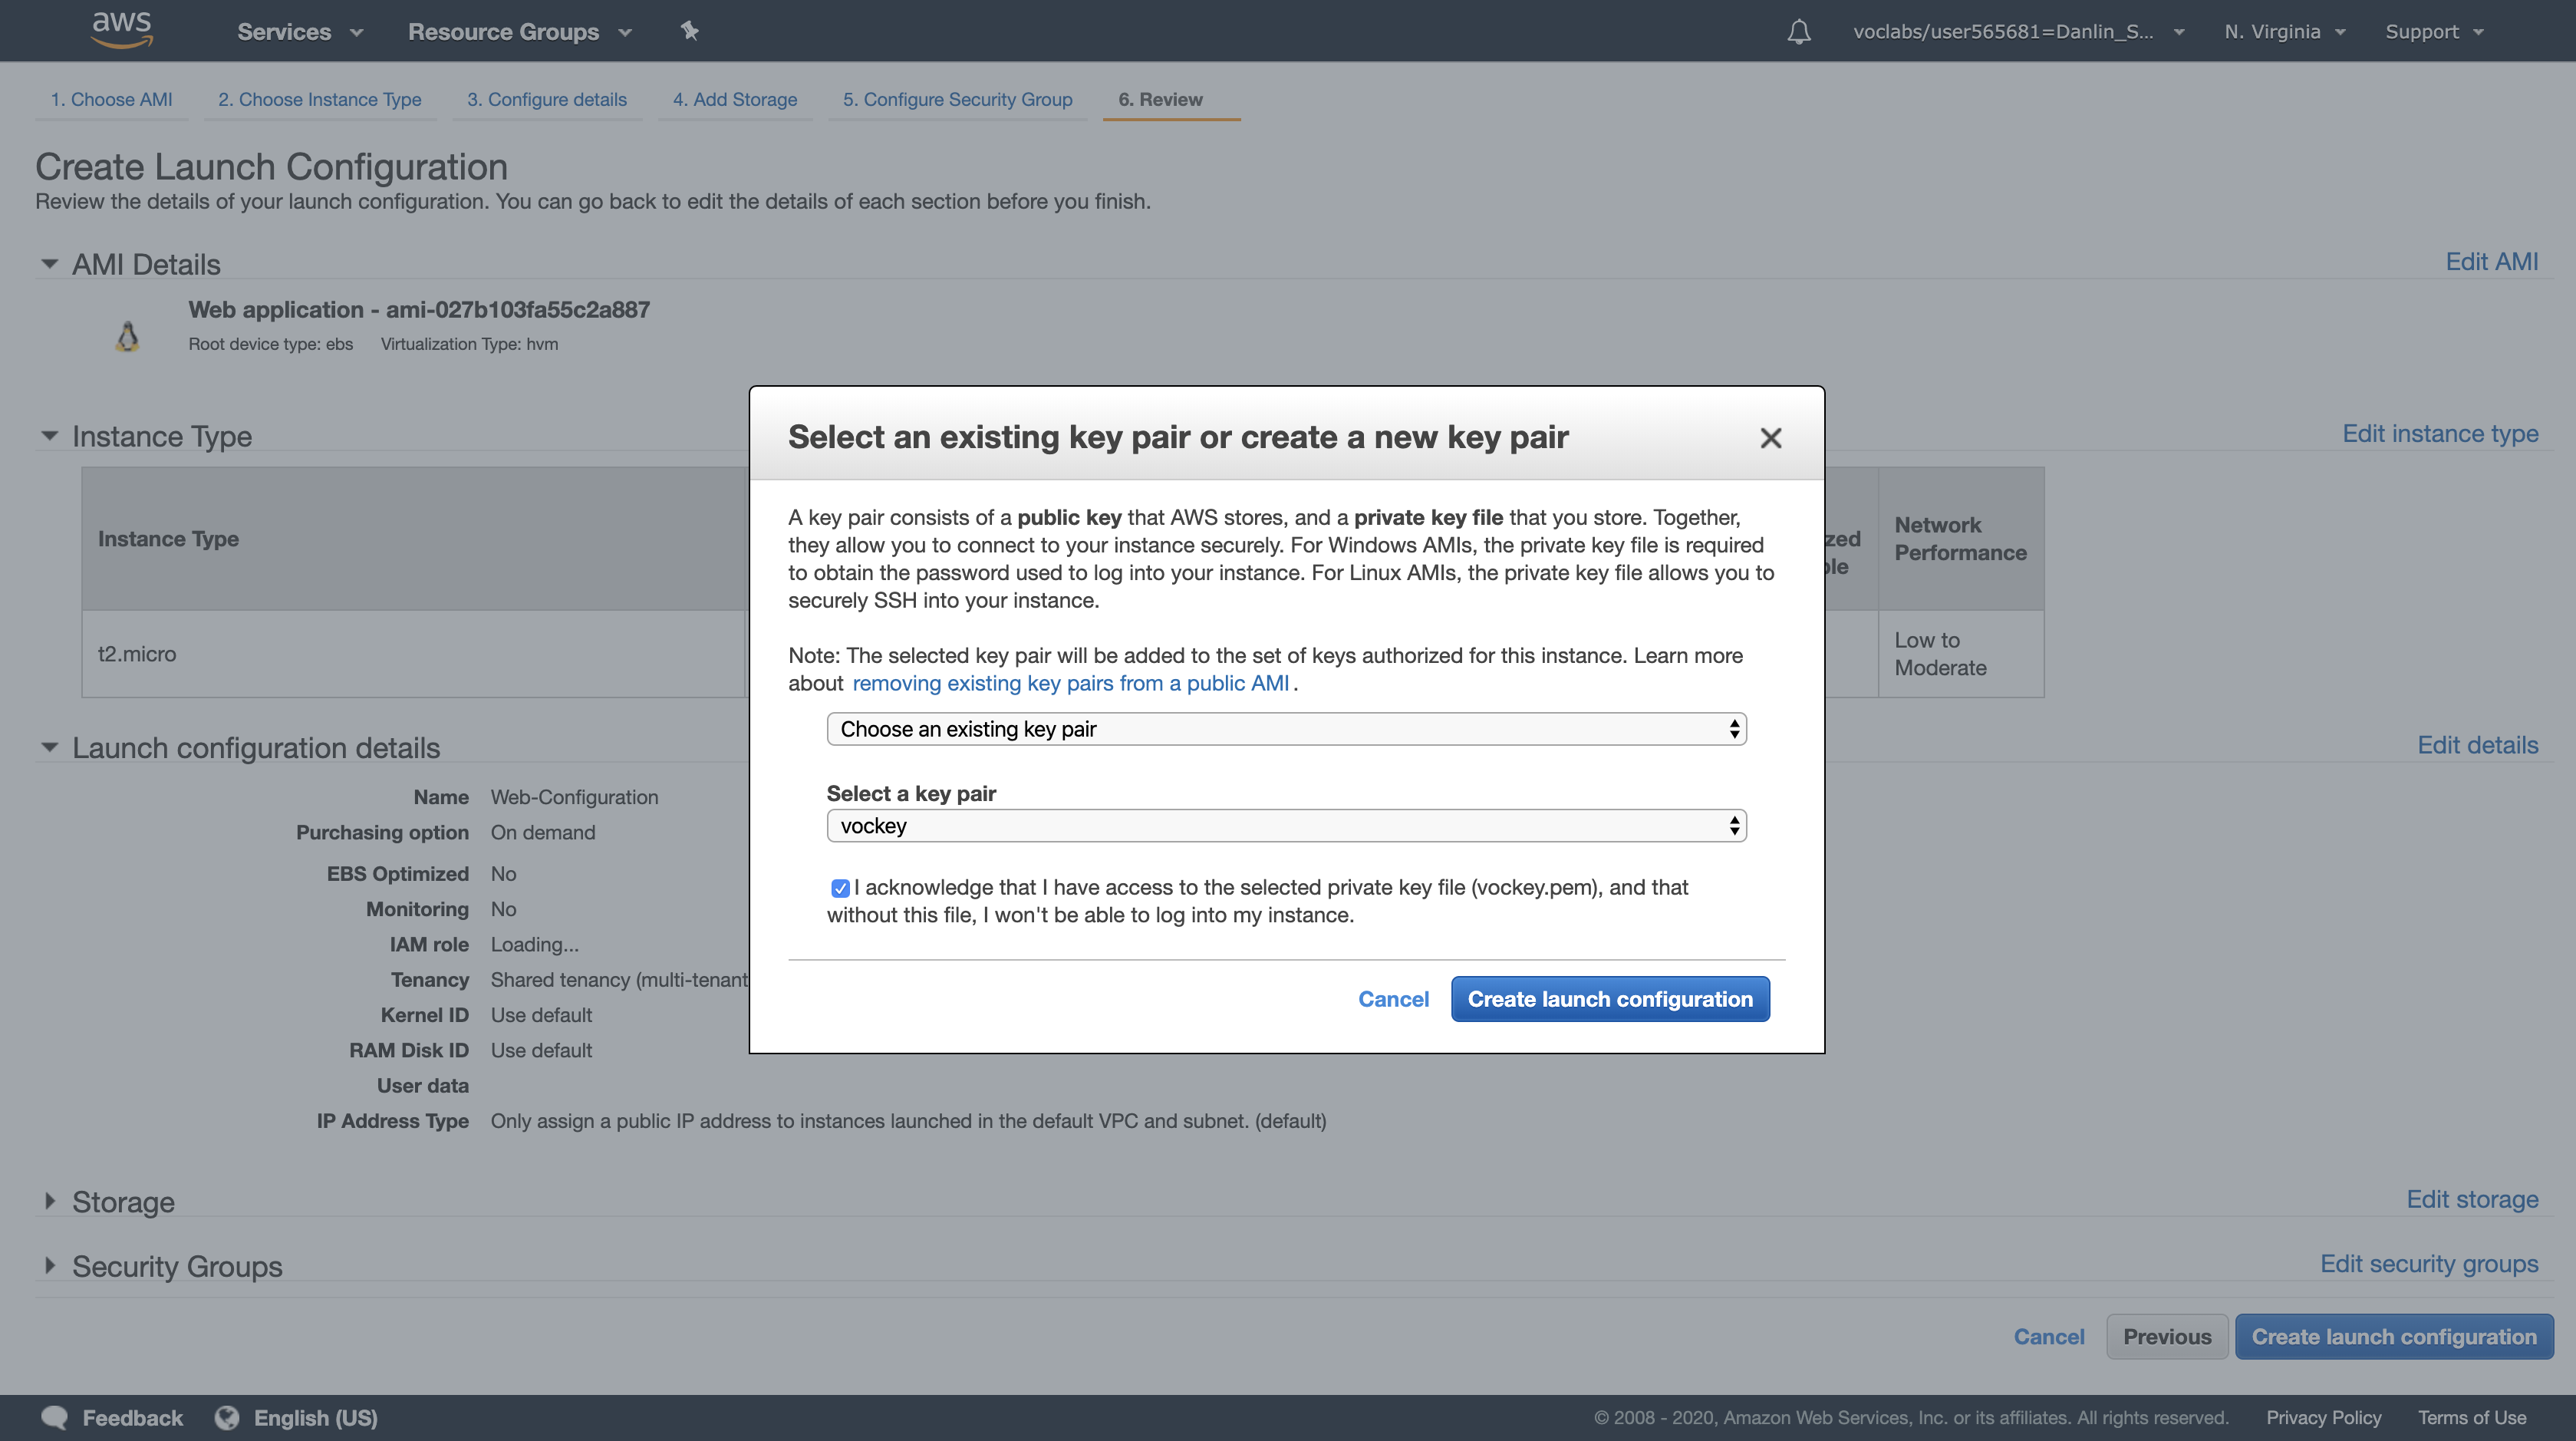The width and height of the screenshot is (2576, 1441).
Task: Click the AWS logo icon
Action: pyautogui.click(x=121, y=30)
